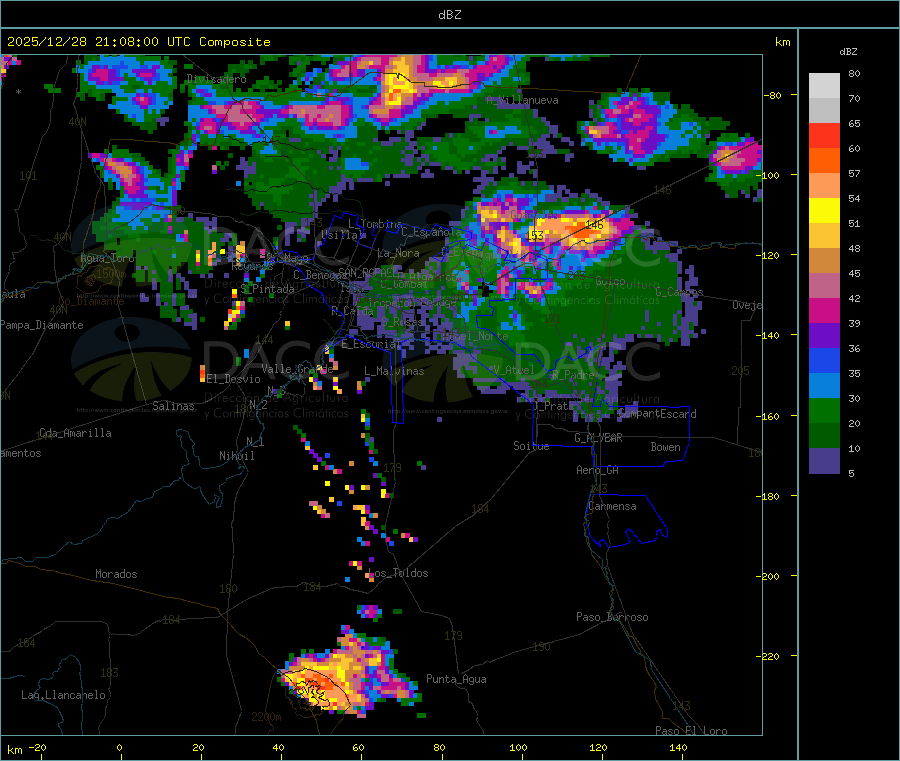Click the 'Aero_GA' label
900x761 pixels.
[598, 470]
